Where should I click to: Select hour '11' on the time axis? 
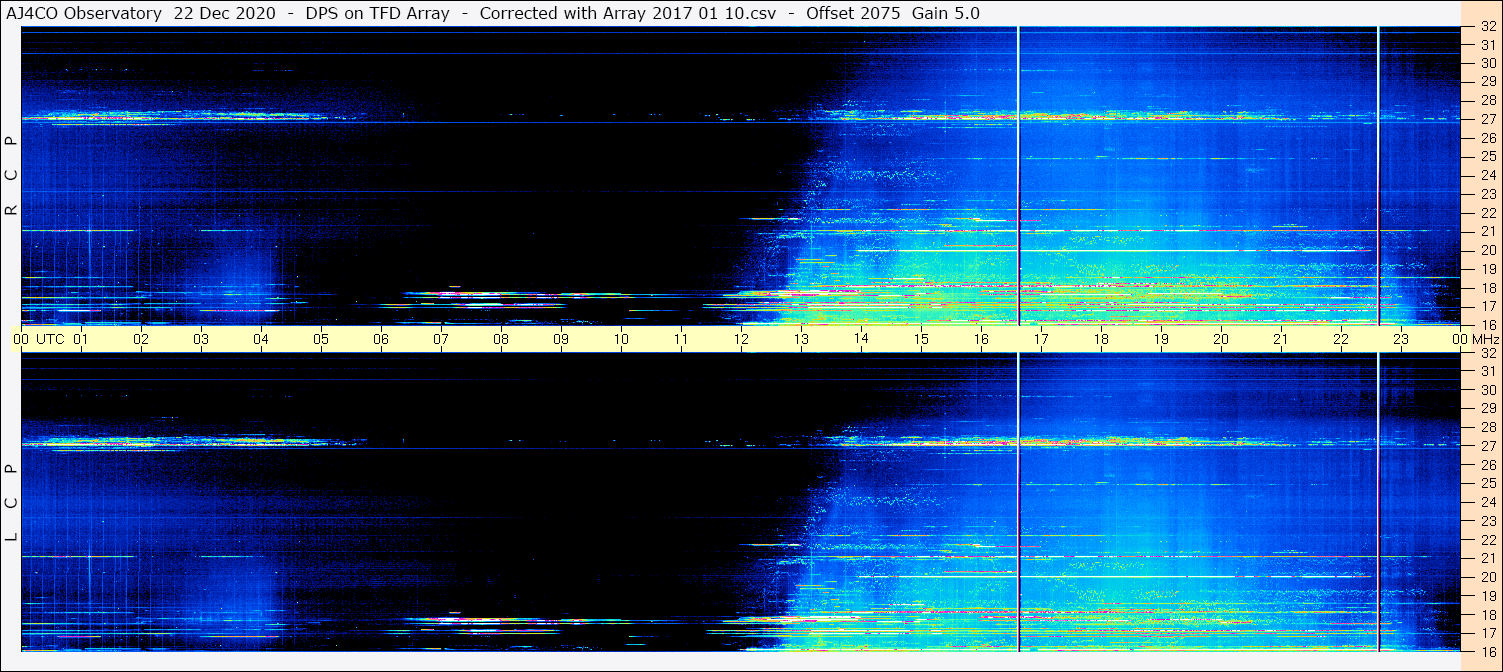point(681,339)
